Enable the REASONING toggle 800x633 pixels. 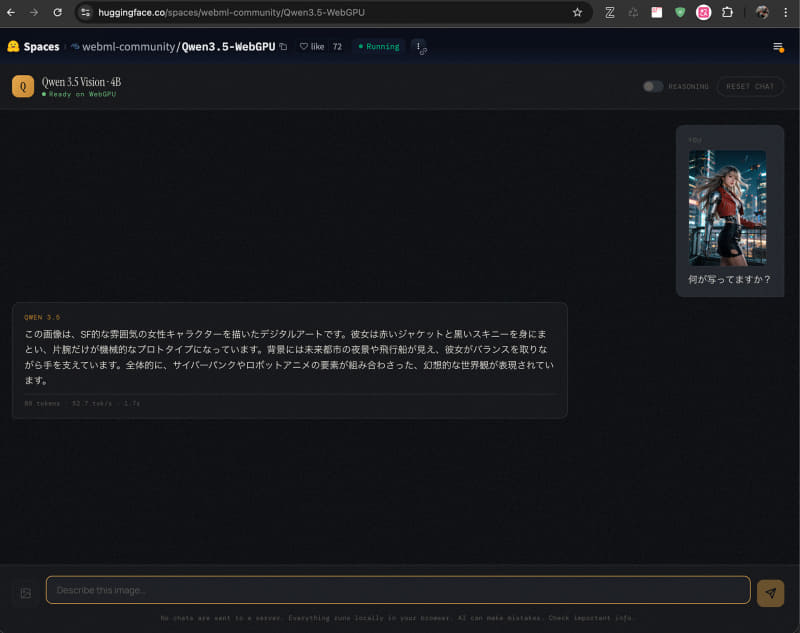652,87
